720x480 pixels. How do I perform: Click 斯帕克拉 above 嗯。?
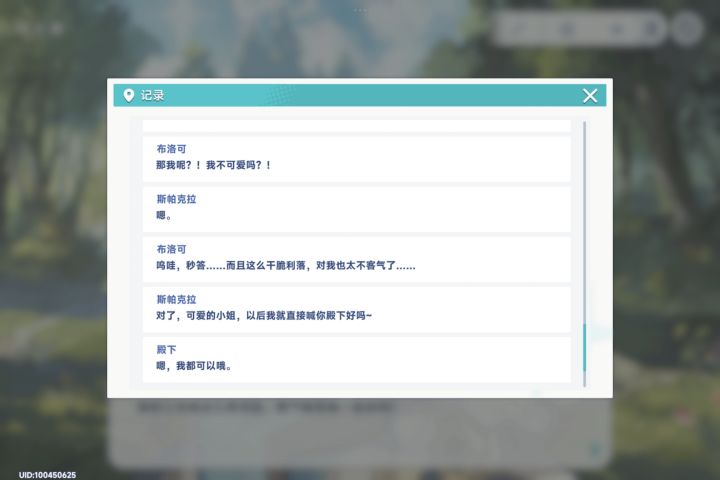tap(176, 199)
